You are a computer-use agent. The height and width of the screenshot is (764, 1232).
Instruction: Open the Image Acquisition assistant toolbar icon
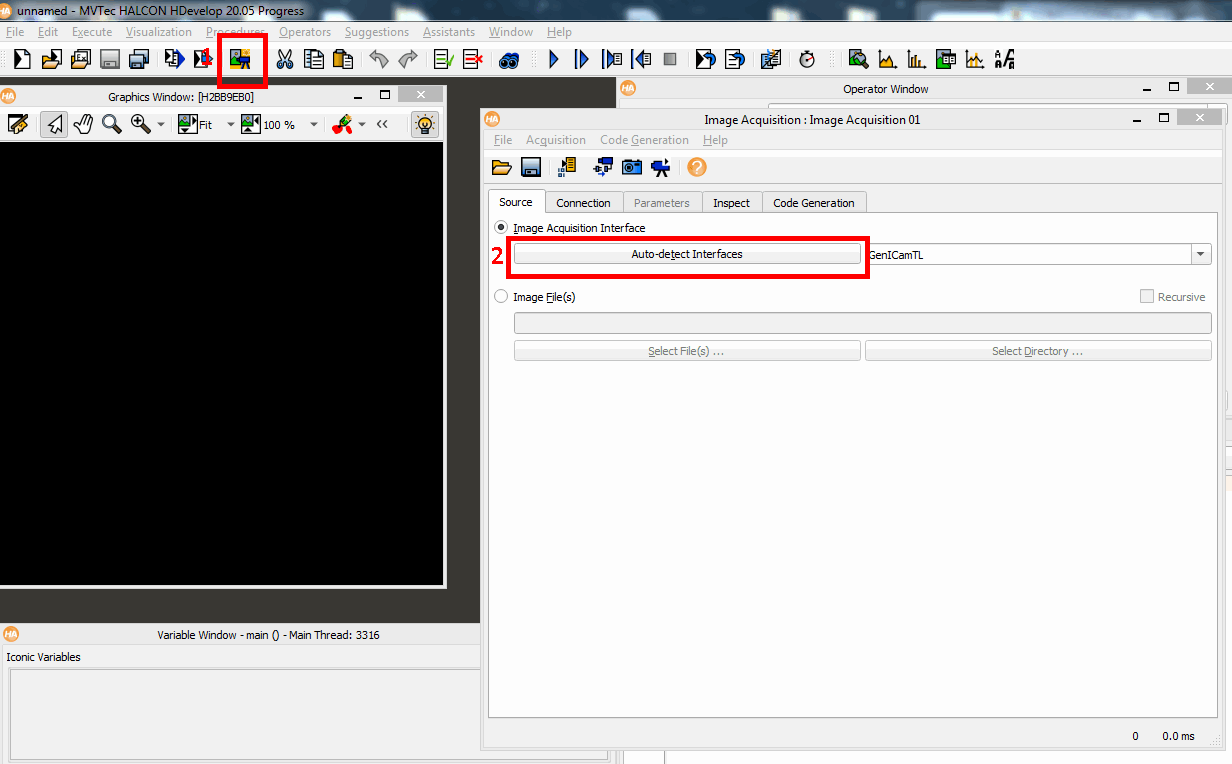coord(240,60)
